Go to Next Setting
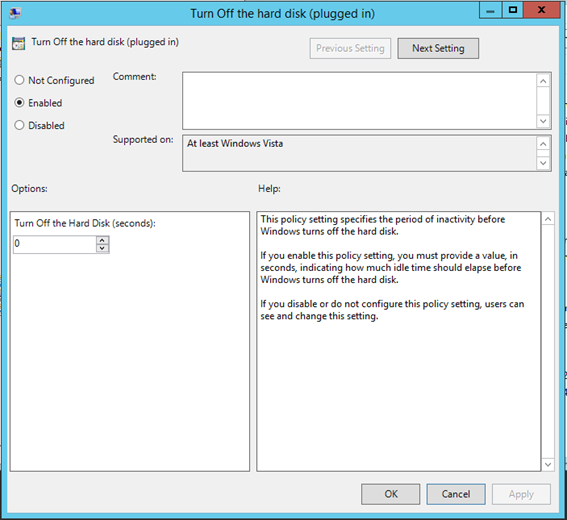Image resolution: width=567 pixels, height=520 pixels. 438,48
